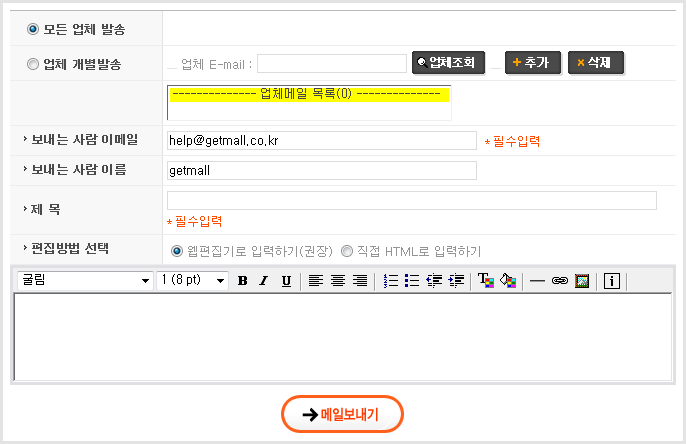This screenshot has height=444, width=686.
Task: Send the email with 메일보내기
Action: pyautogui.click(x=342, y=414)
